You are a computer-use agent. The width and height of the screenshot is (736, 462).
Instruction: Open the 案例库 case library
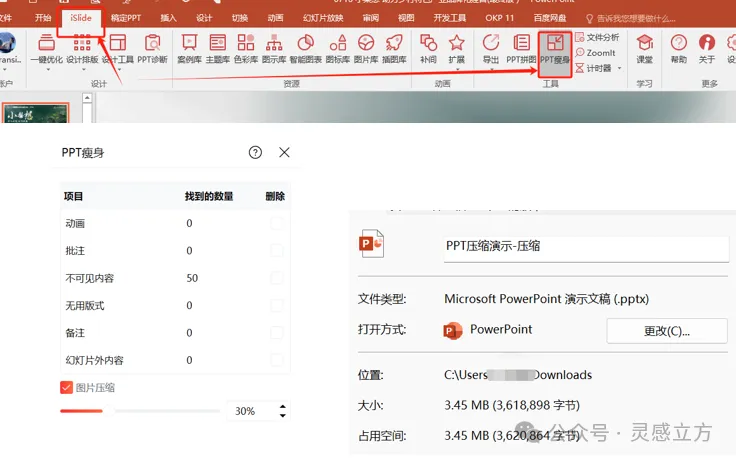coord(189,43)
